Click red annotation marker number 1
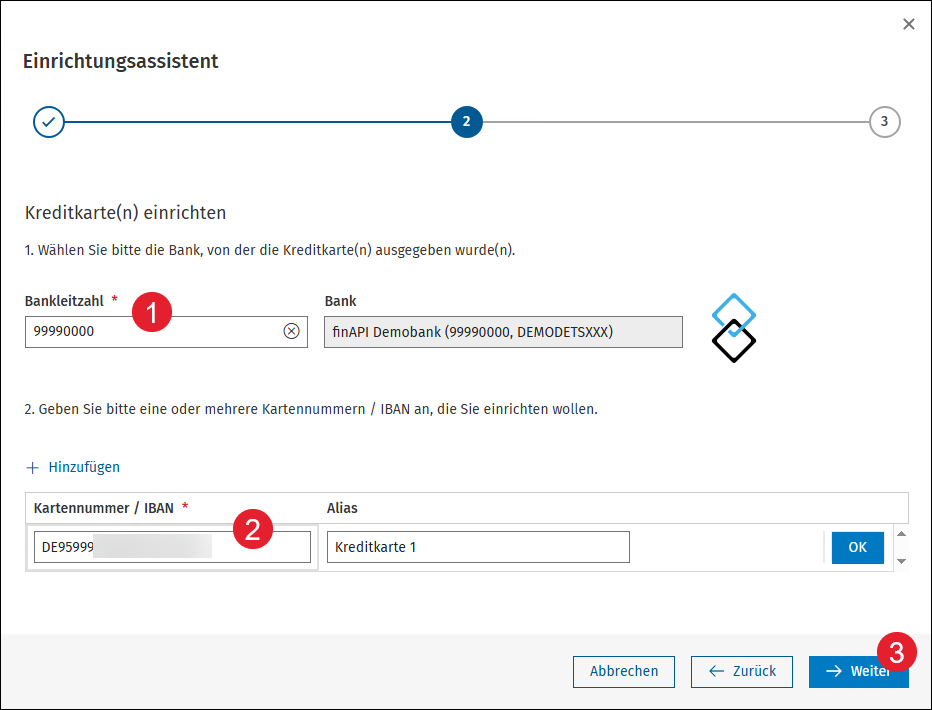Viewport: 932px width, 710px height. [x=152, y=312]
